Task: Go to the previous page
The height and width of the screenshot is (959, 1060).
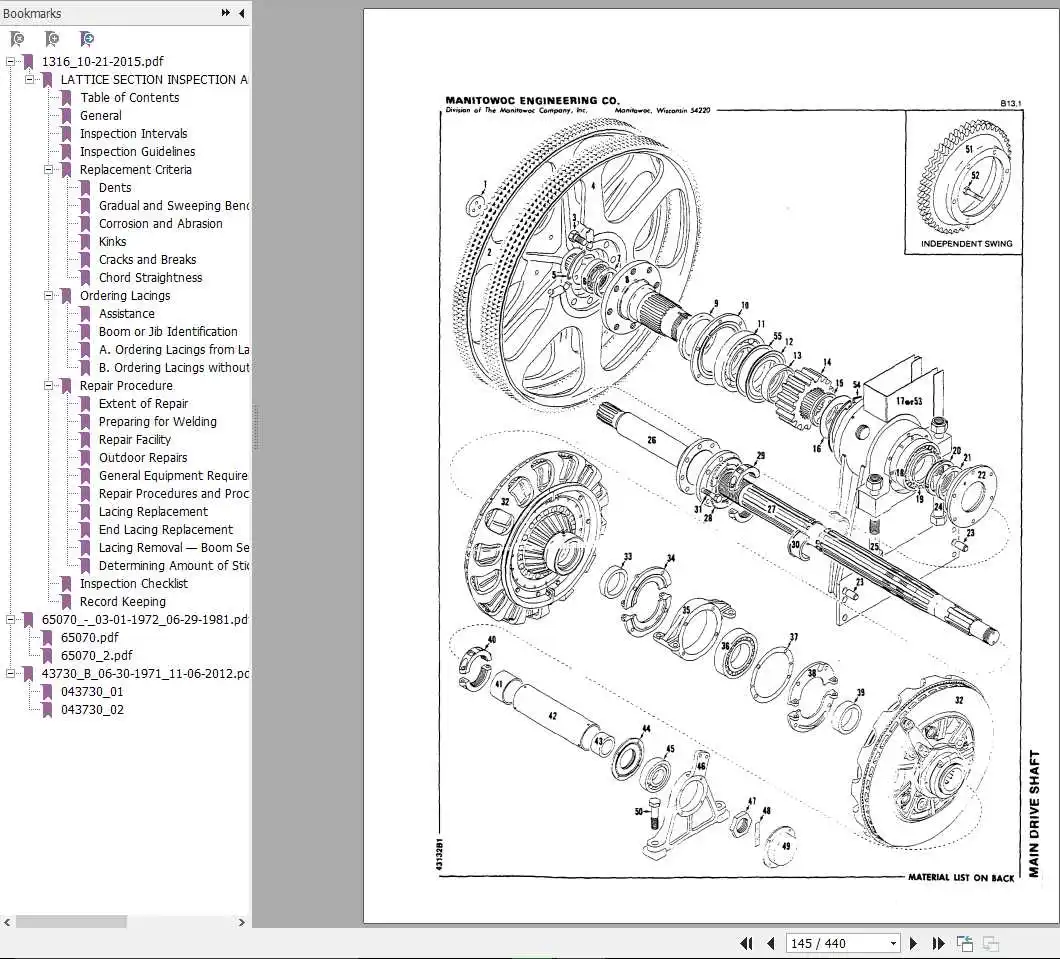Action: pyautogui.click(x=770, y=943)
